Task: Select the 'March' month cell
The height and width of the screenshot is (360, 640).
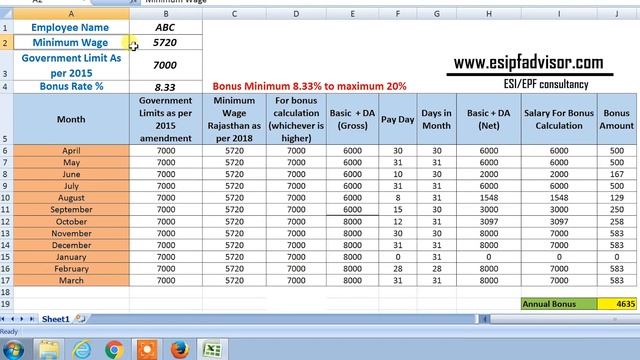Action: (x=71, y=281)
